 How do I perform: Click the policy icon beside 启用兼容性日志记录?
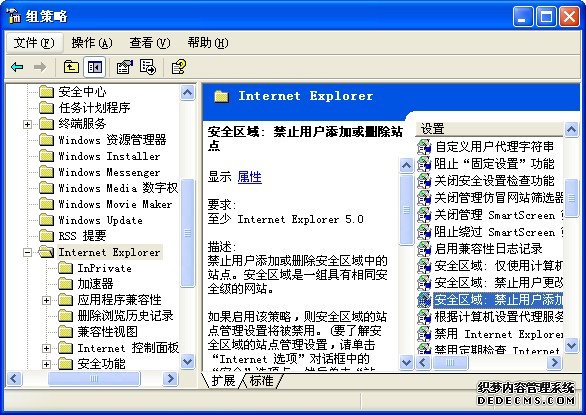click(x=424, y=249)
